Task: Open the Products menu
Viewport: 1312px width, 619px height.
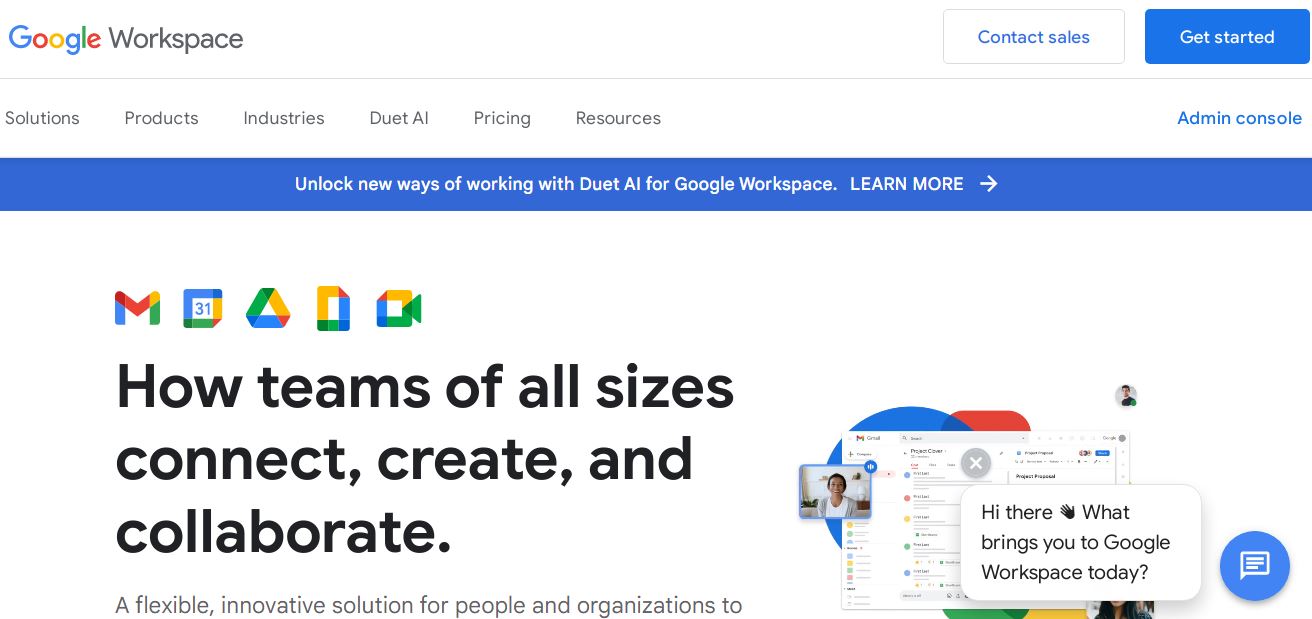Action: click(161, 118)
